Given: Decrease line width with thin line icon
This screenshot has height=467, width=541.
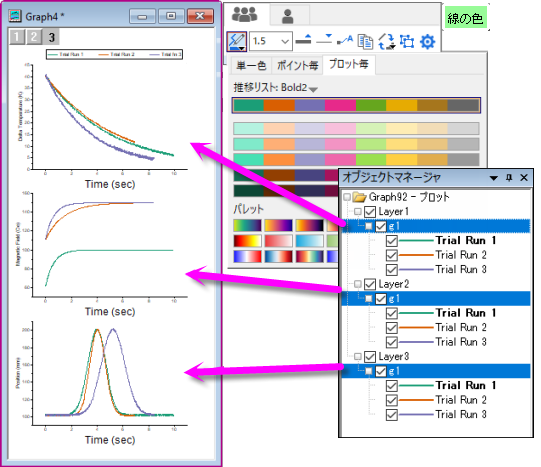Looking at the screenshot, I should 324,39.
